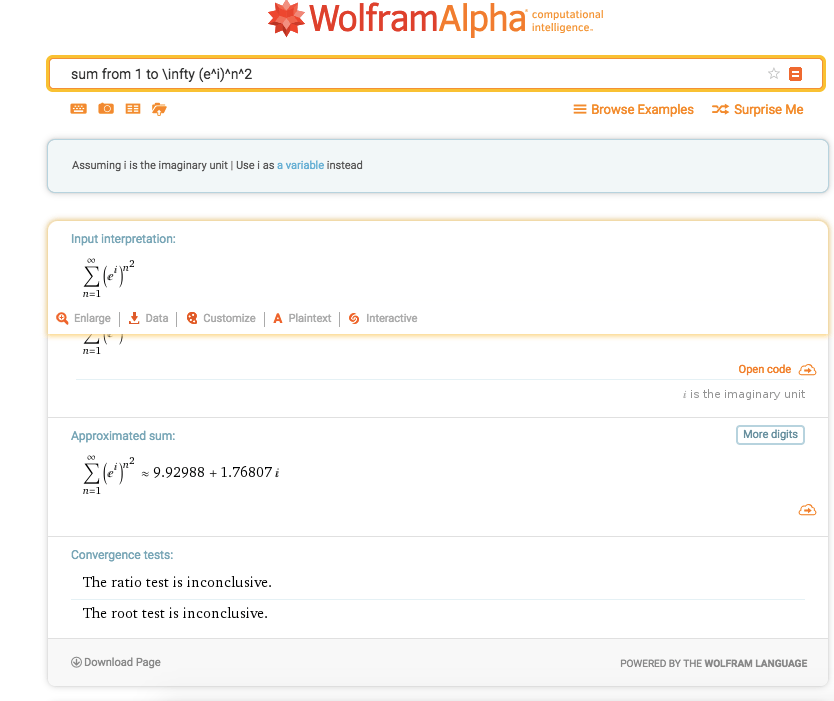Viewport: 834px width, 701px height.
Task: Click the WolframAlpha logo
Action: (x=435, y=19)
